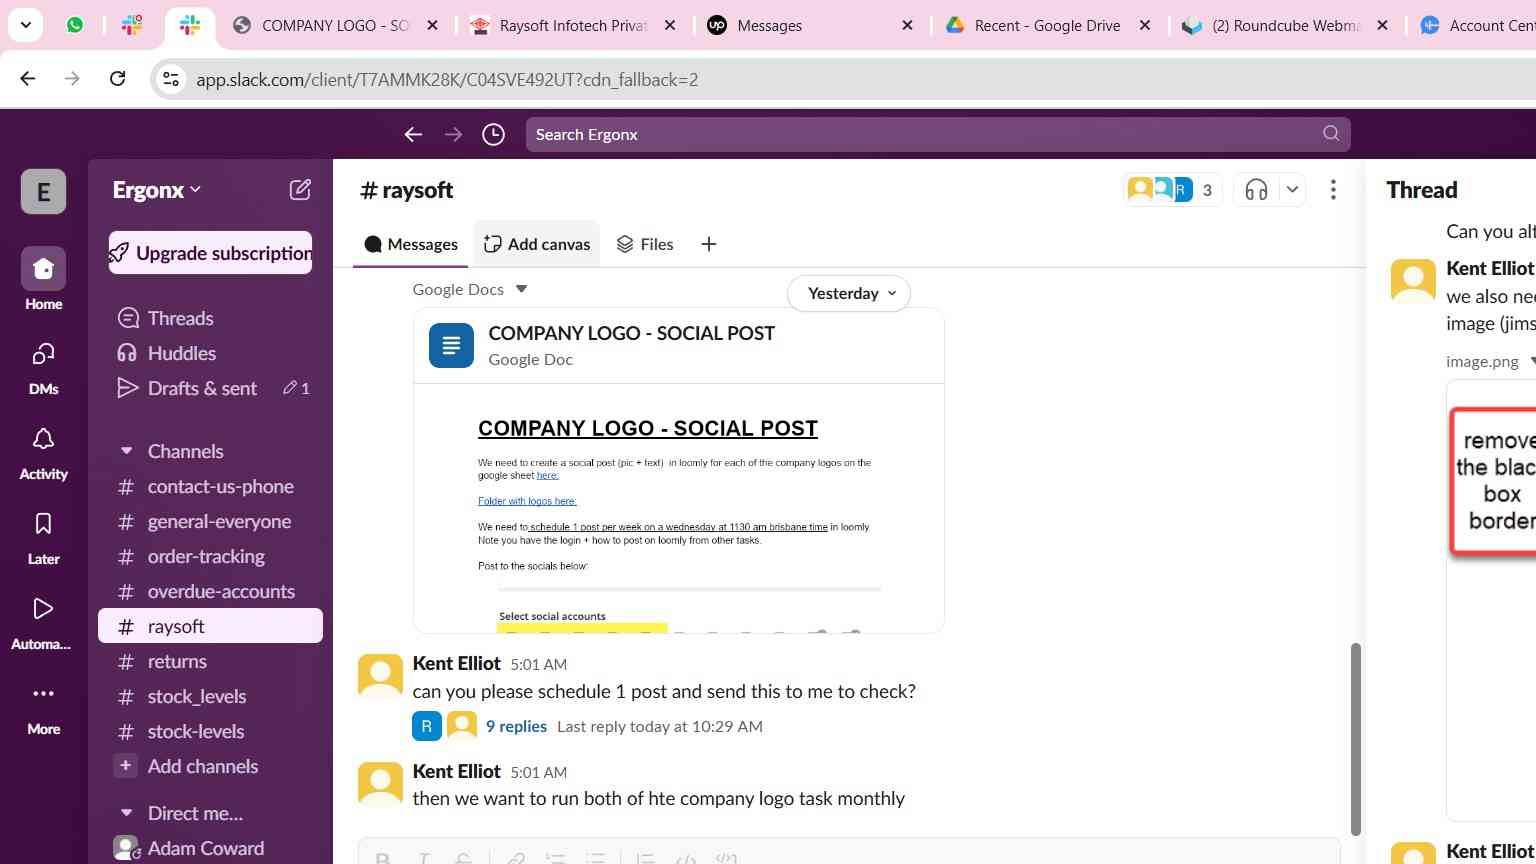The width and height of the screenshot is (1536, 864).
Task: Click the magnifier icon in search bar
Action: pyautogui.click(x=1331, y=133)
